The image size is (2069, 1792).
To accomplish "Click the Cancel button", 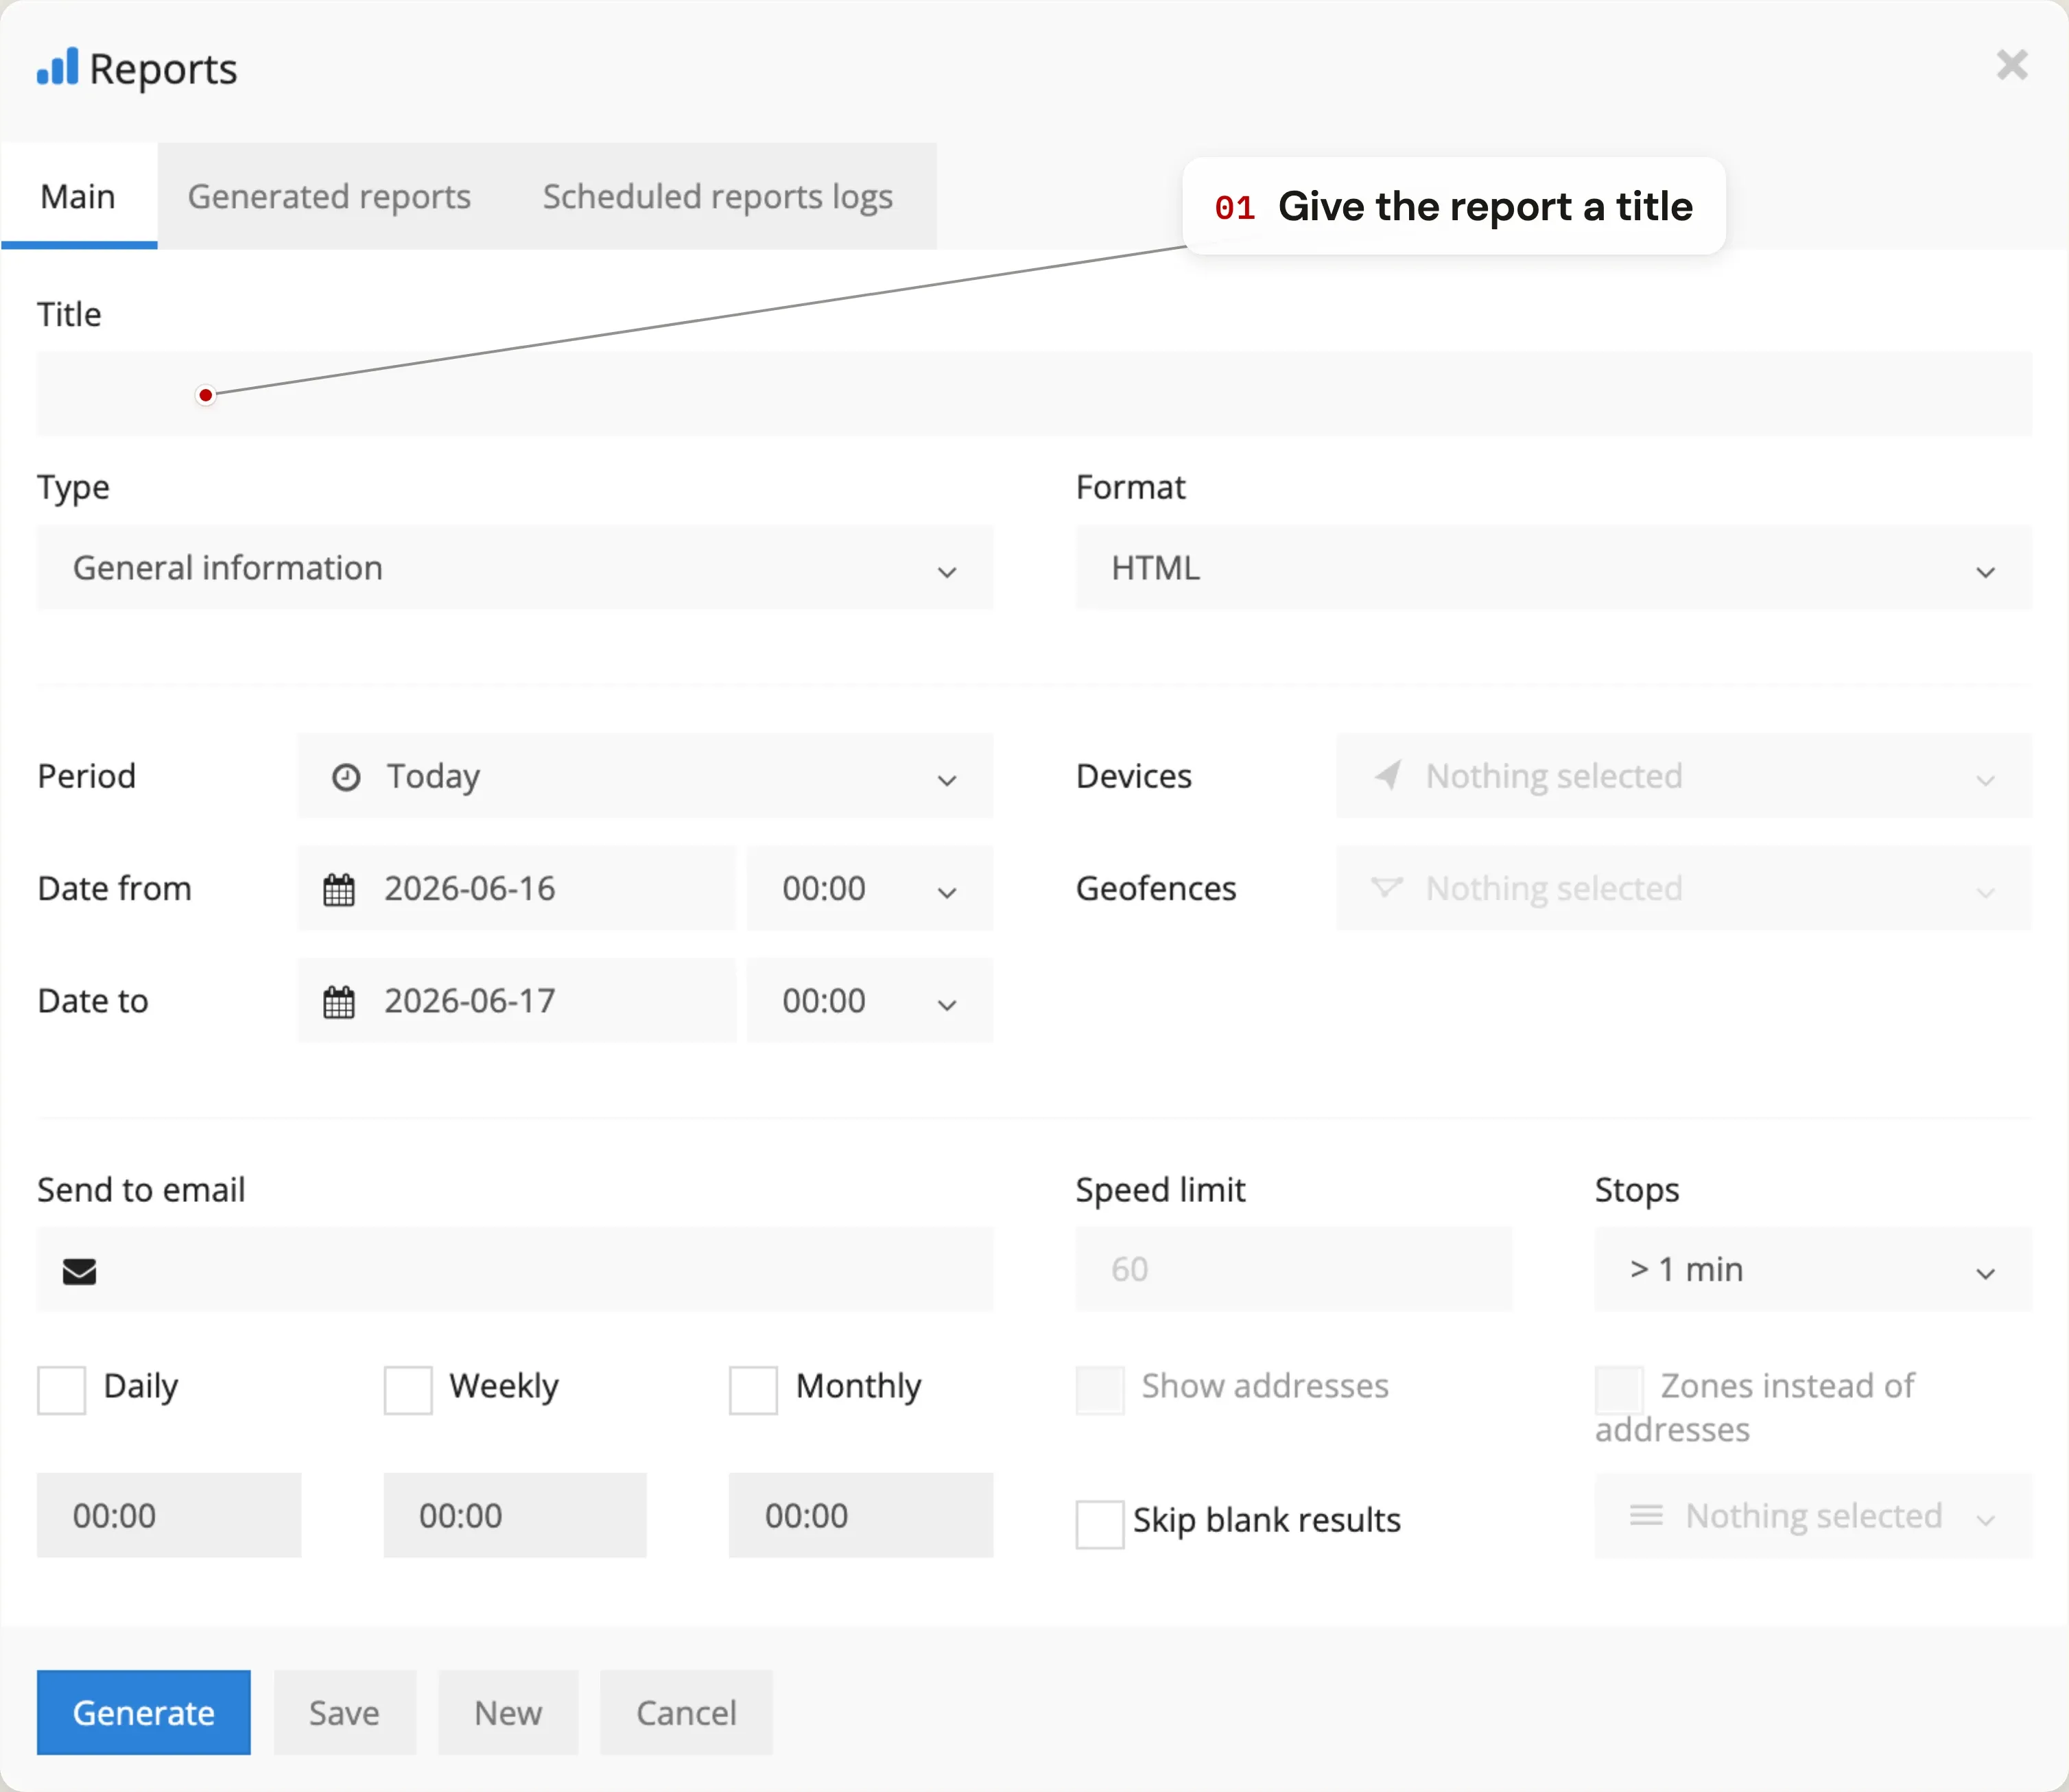I will point(686,1712).
